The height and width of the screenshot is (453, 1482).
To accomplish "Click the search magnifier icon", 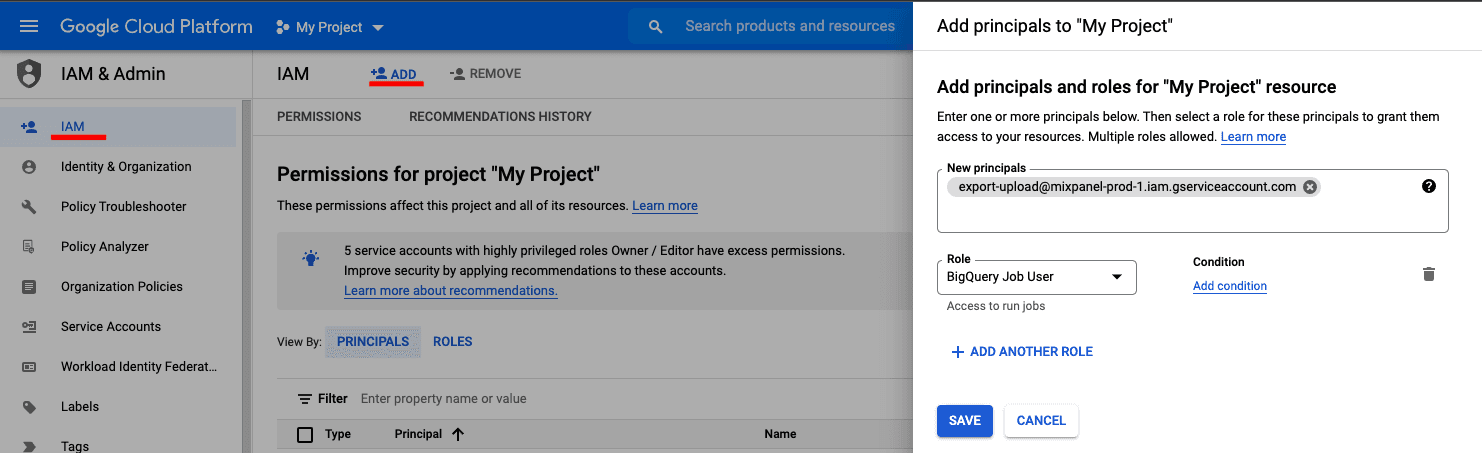I will click(x=656, y=27).
